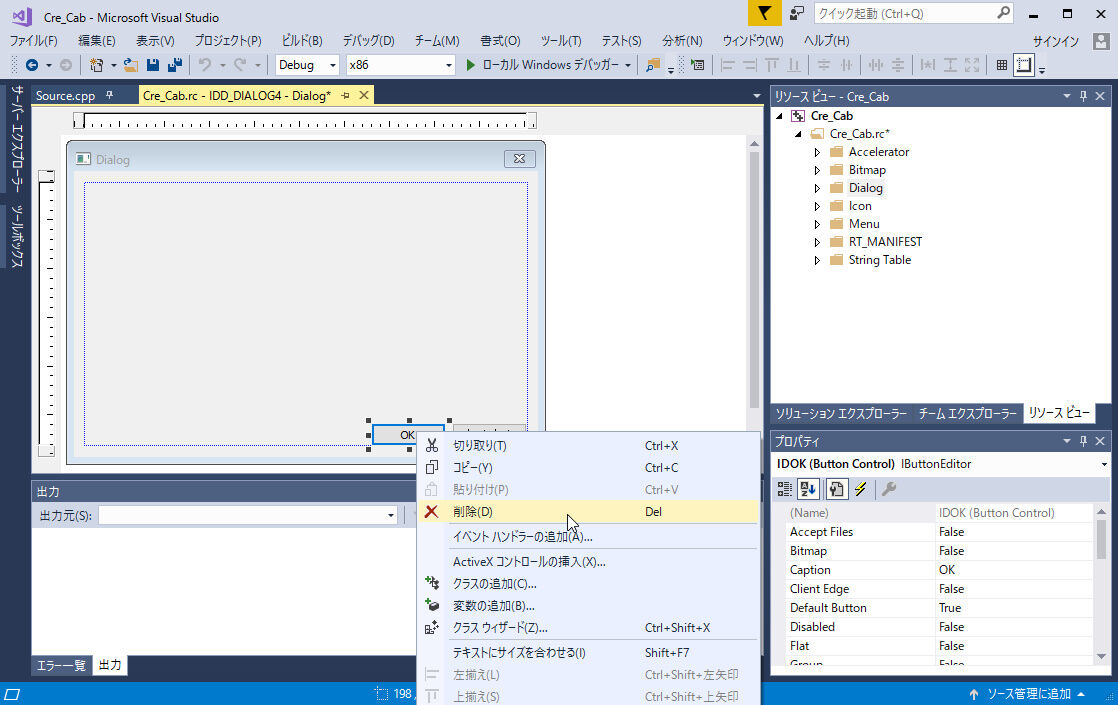Open the Format (書式) menu

point(500,41)
